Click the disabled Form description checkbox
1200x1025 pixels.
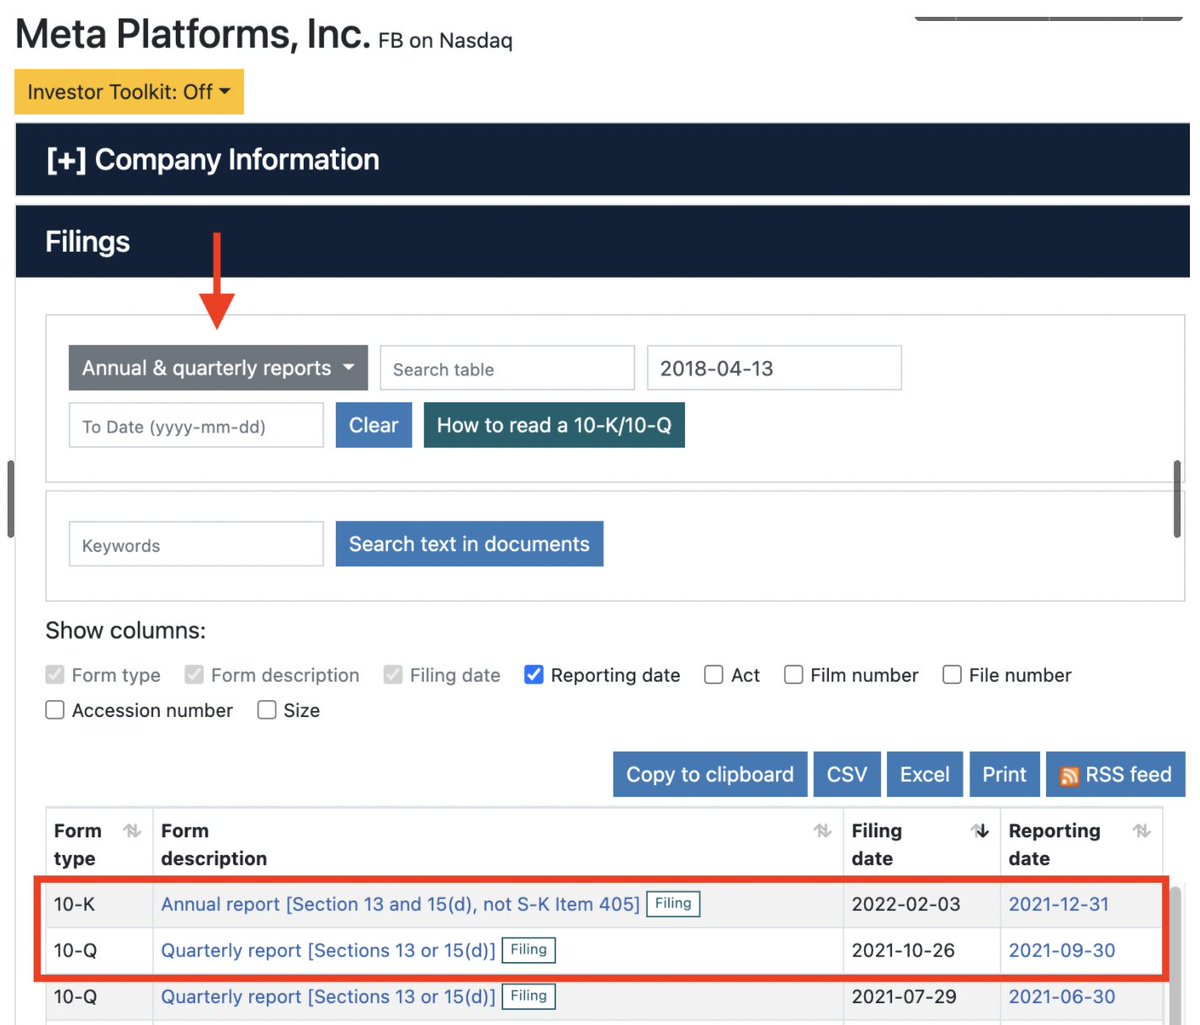(194, 675)
